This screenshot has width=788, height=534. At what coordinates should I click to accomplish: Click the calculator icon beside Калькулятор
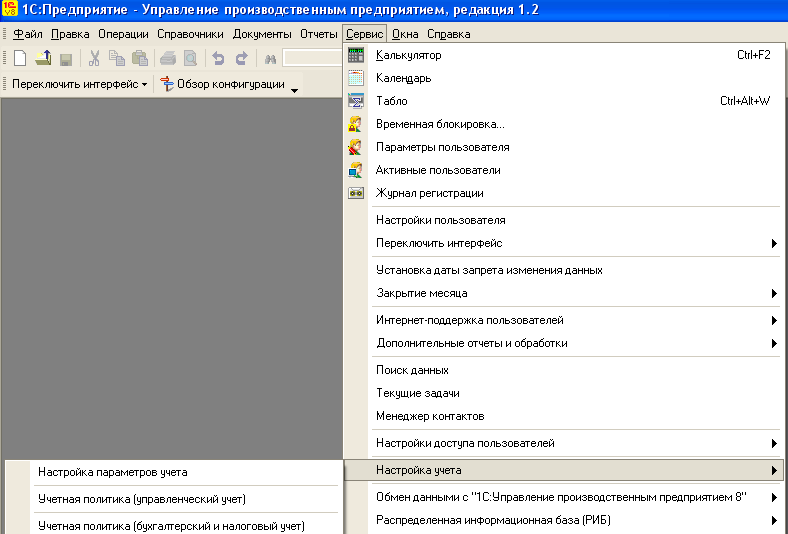356,55
